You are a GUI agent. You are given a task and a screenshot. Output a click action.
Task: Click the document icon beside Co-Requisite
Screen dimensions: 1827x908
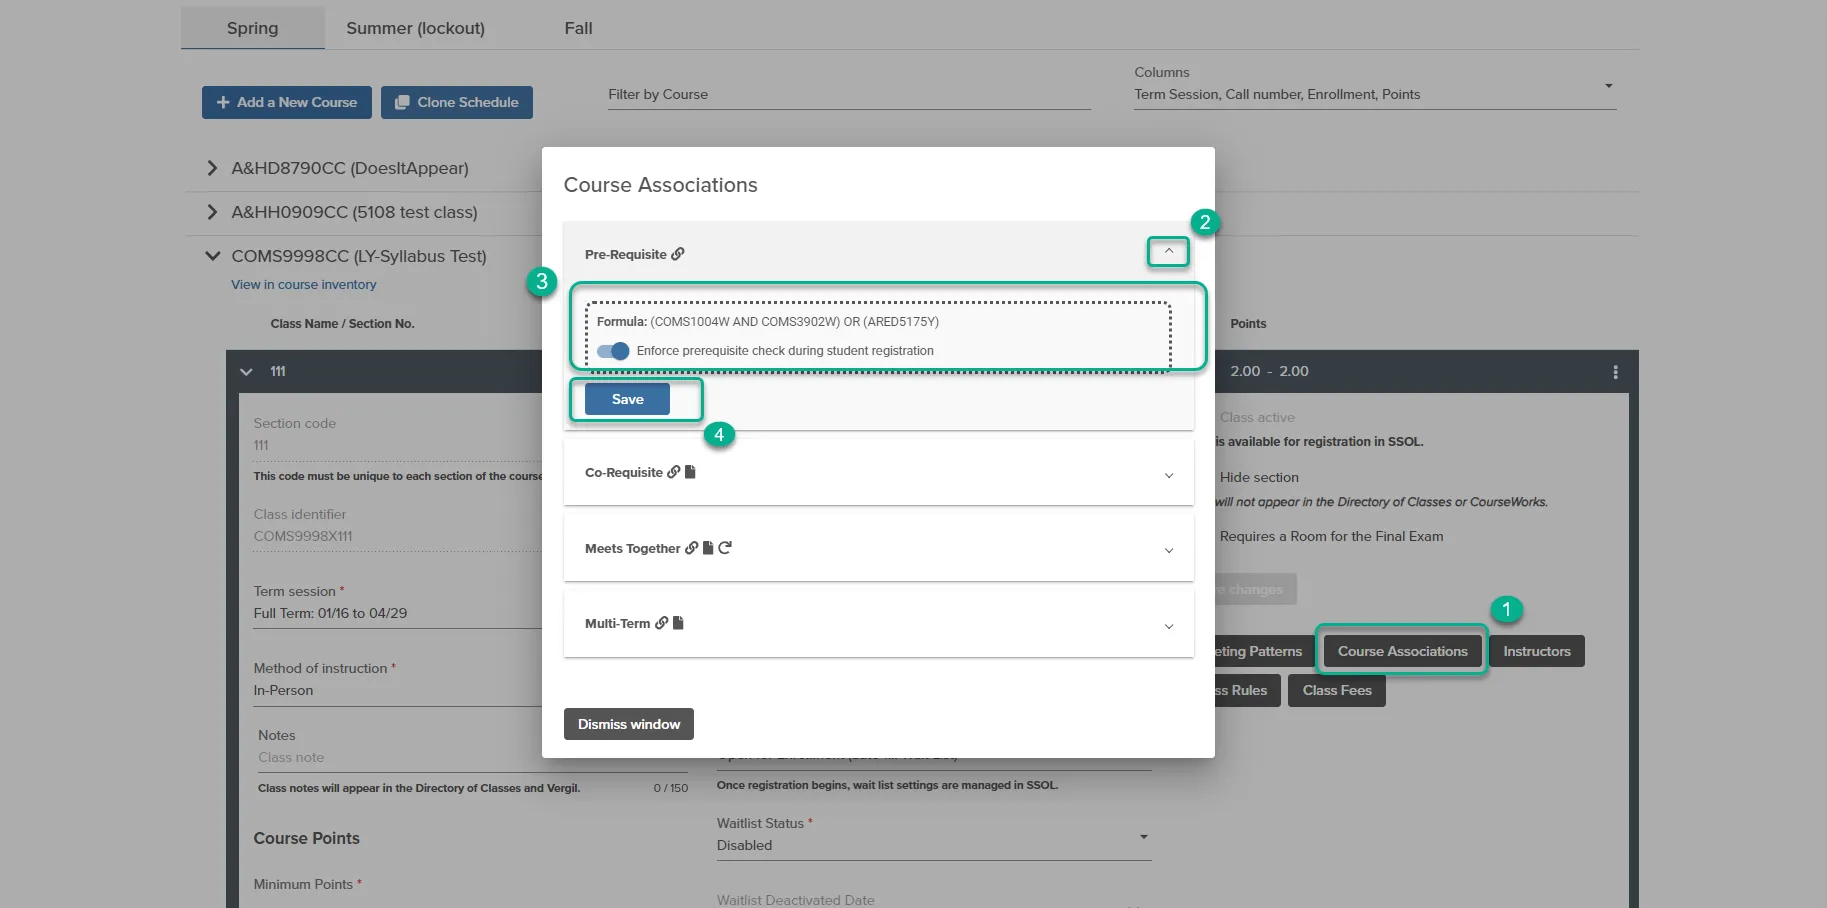[x=690, y=472]
